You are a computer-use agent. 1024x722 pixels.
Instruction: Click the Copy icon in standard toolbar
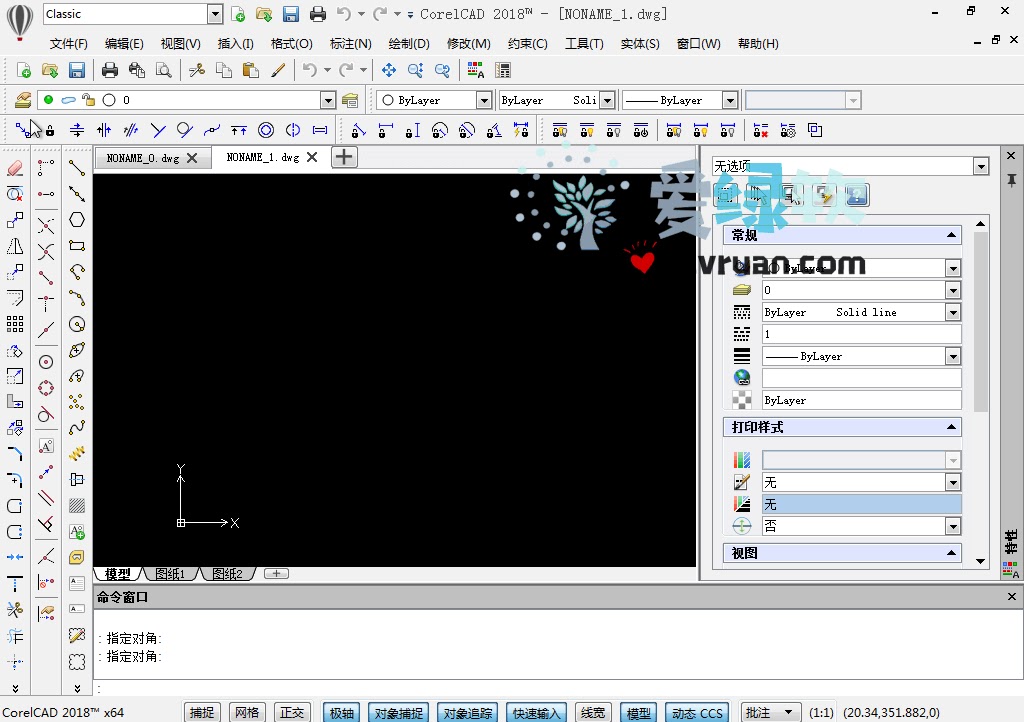tap(223, 70)
